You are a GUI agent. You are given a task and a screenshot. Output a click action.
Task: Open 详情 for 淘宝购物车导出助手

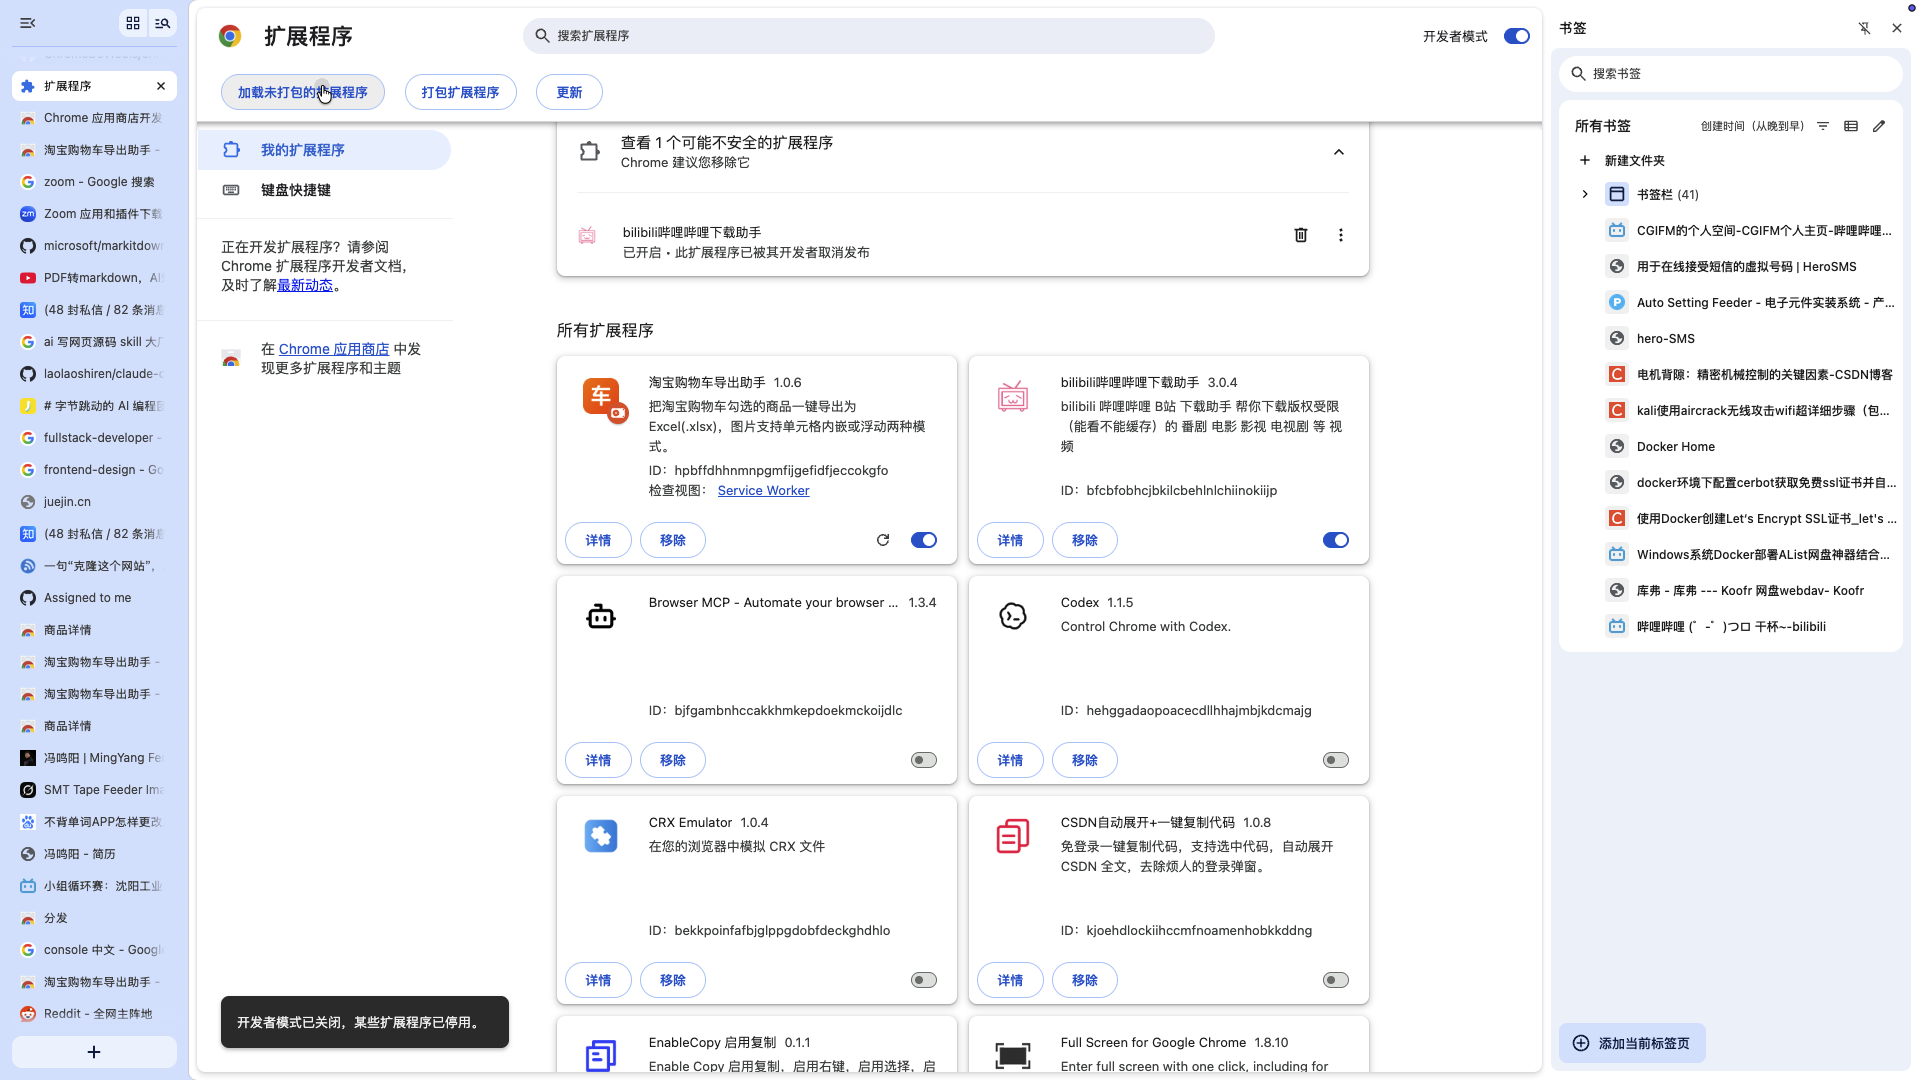click(598, 540)
